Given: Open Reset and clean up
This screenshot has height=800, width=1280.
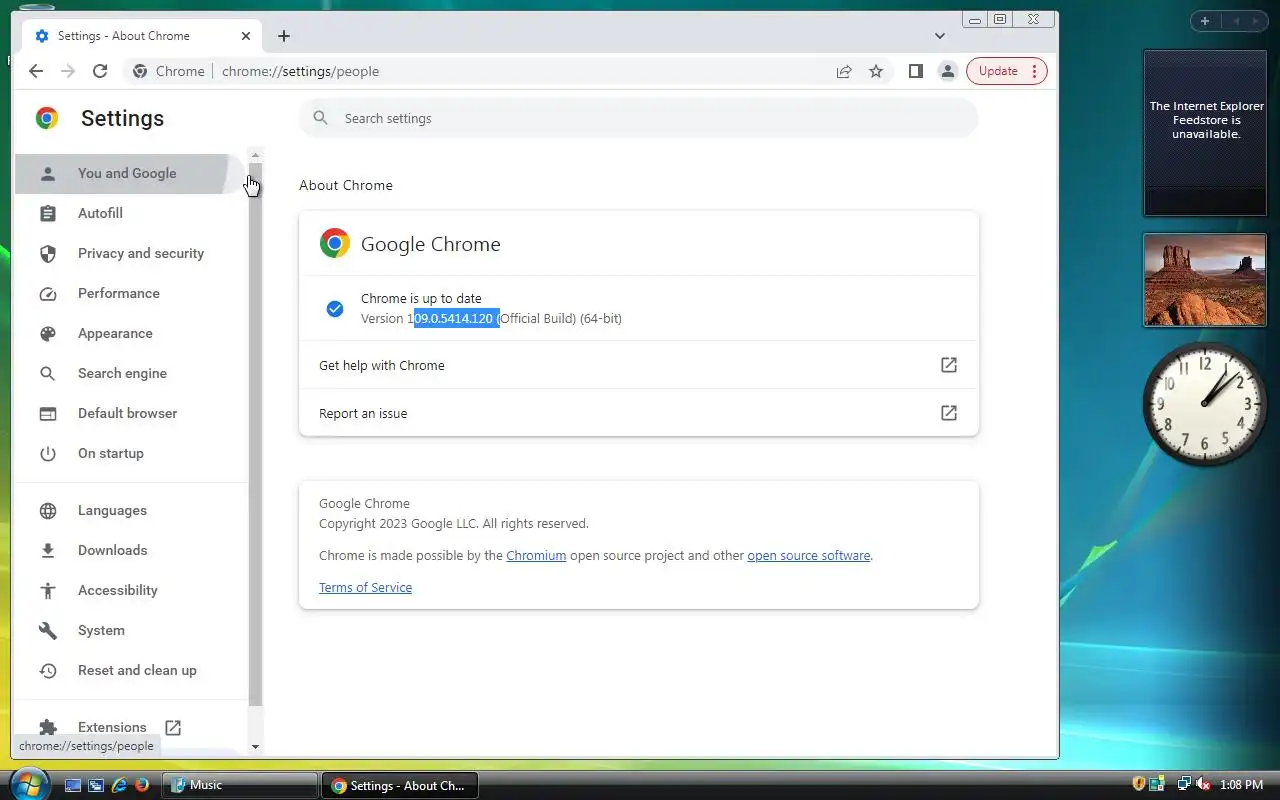Looking at the screenshot, I should [x=130, y=670].
